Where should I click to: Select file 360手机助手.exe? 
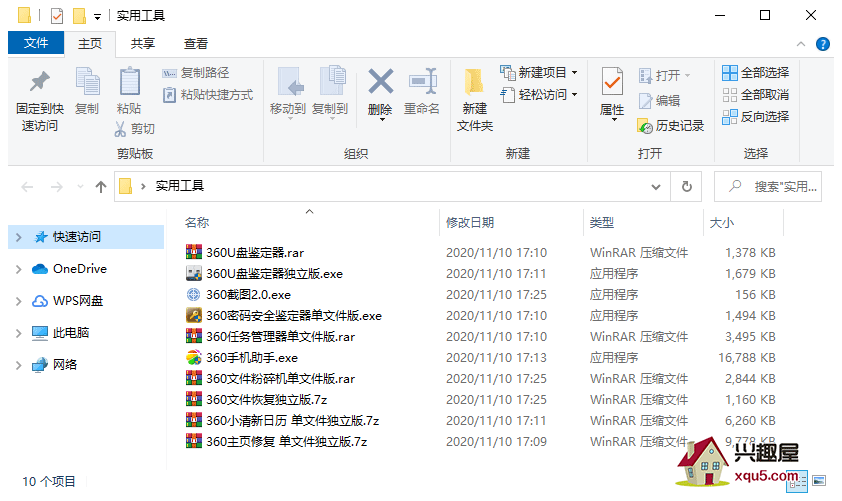pos(252,357)
